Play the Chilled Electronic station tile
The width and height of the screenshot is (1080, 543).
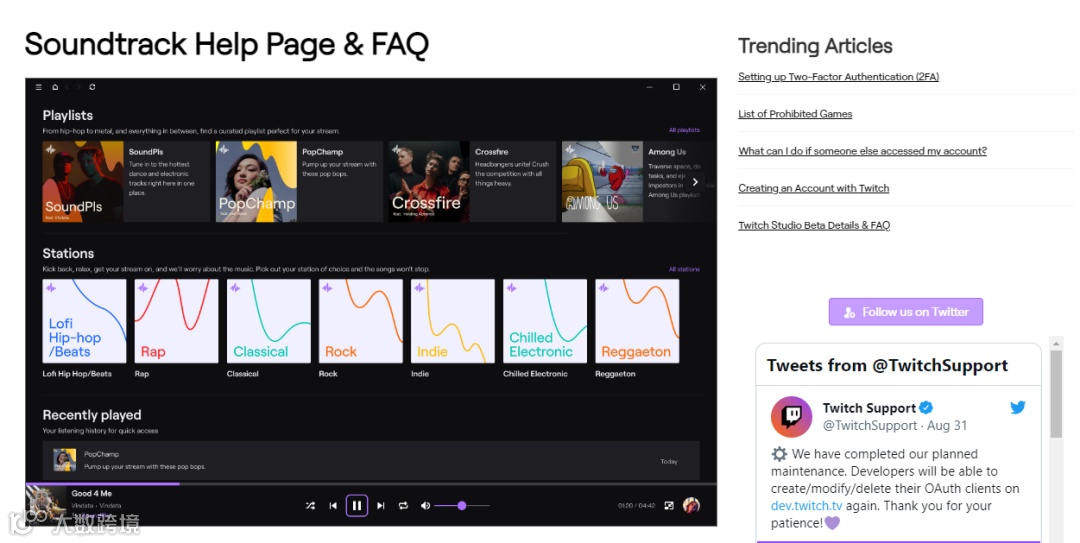coord(545,321)
